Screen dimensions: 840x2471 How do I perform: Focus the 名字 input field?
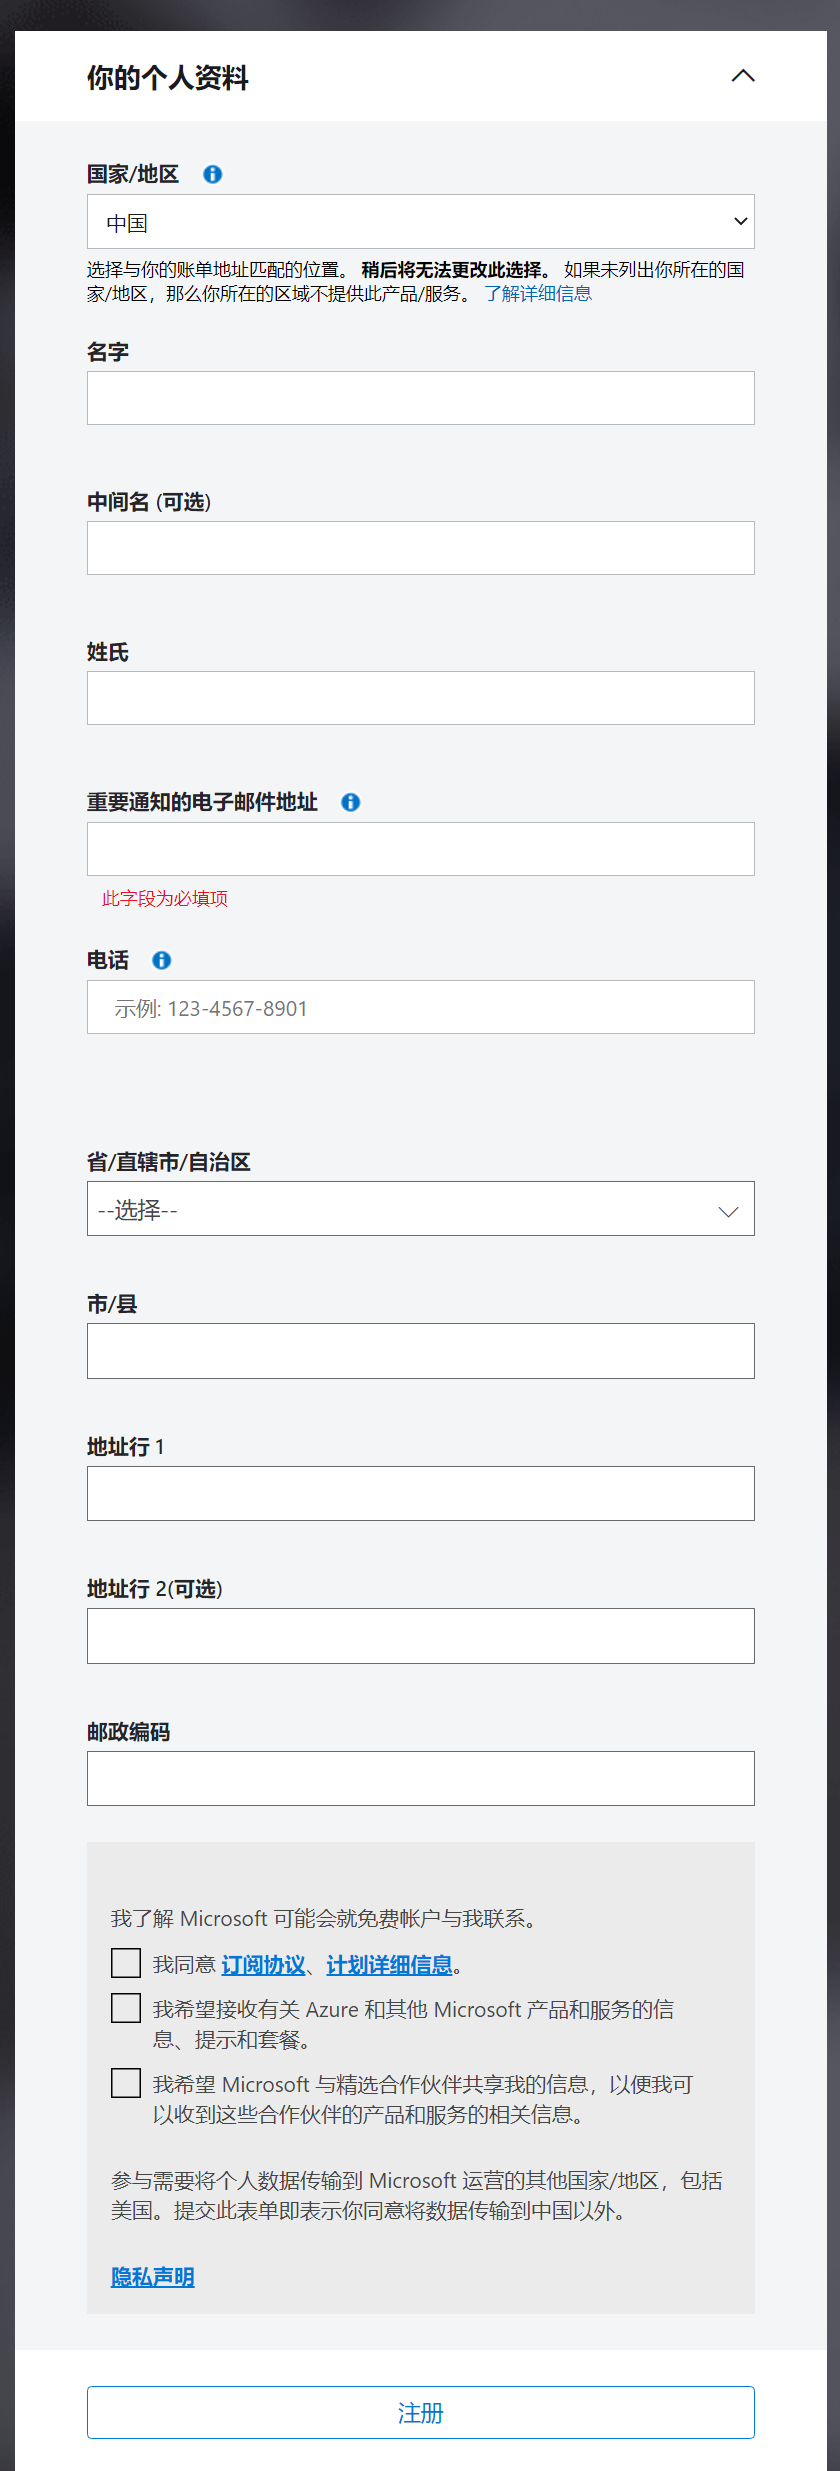coord(420,398)
